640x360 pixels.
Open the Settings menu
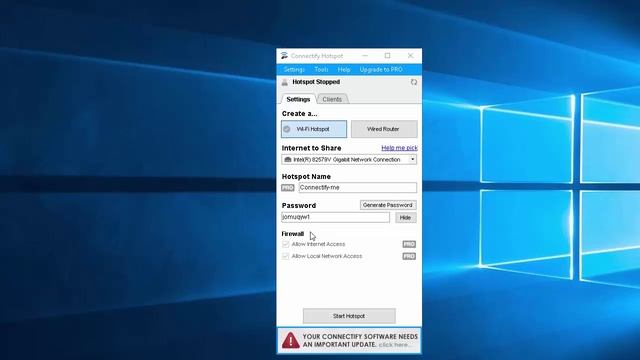294,69
